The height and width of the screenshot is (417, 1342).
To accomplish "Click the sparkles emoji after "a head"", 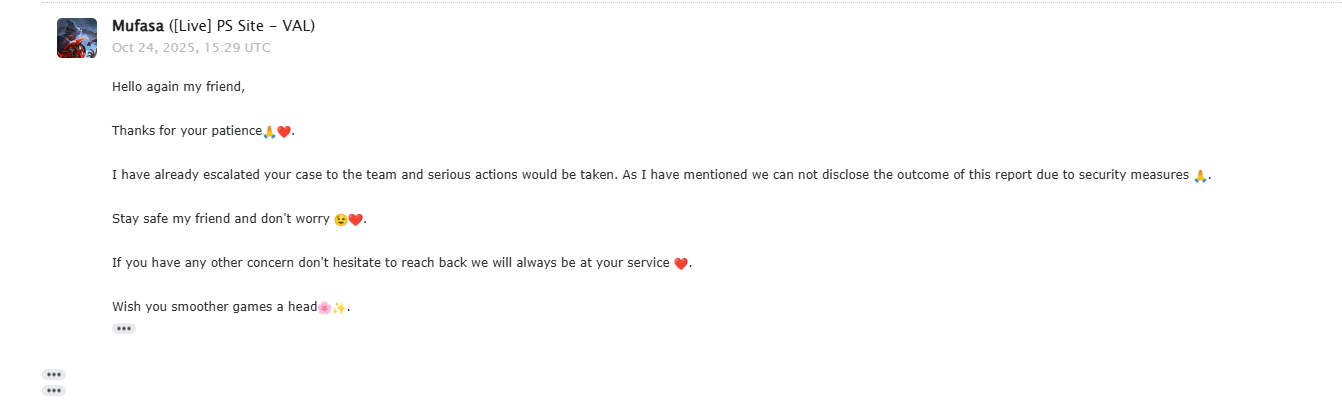I will tap(339, 308).
